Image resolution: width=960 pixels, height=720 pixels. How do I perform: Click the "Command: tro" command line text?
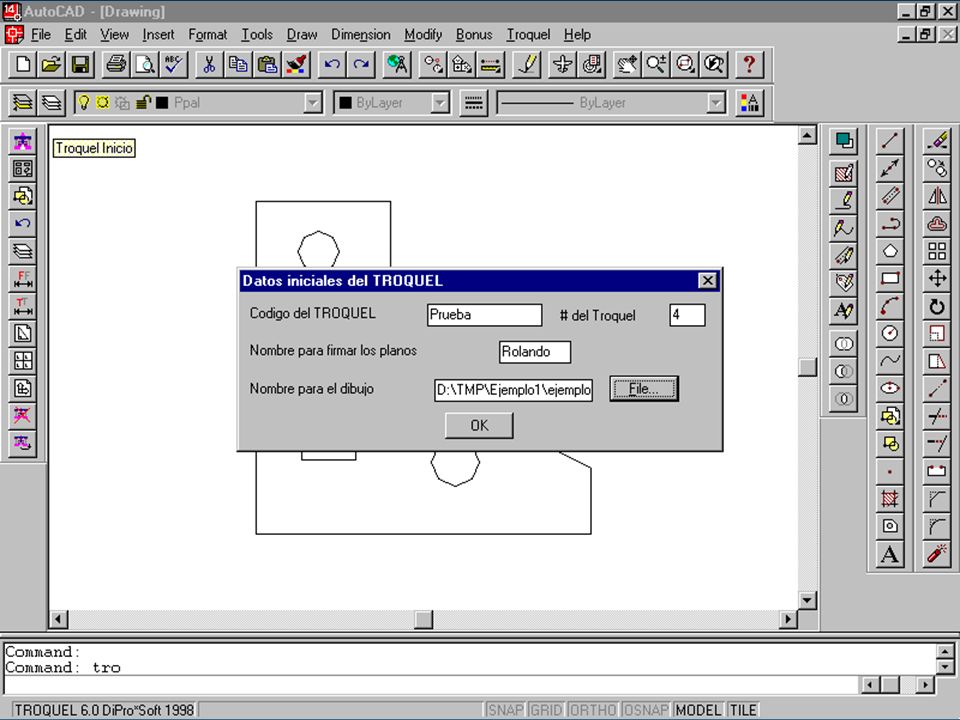click(x=63, y=667)
